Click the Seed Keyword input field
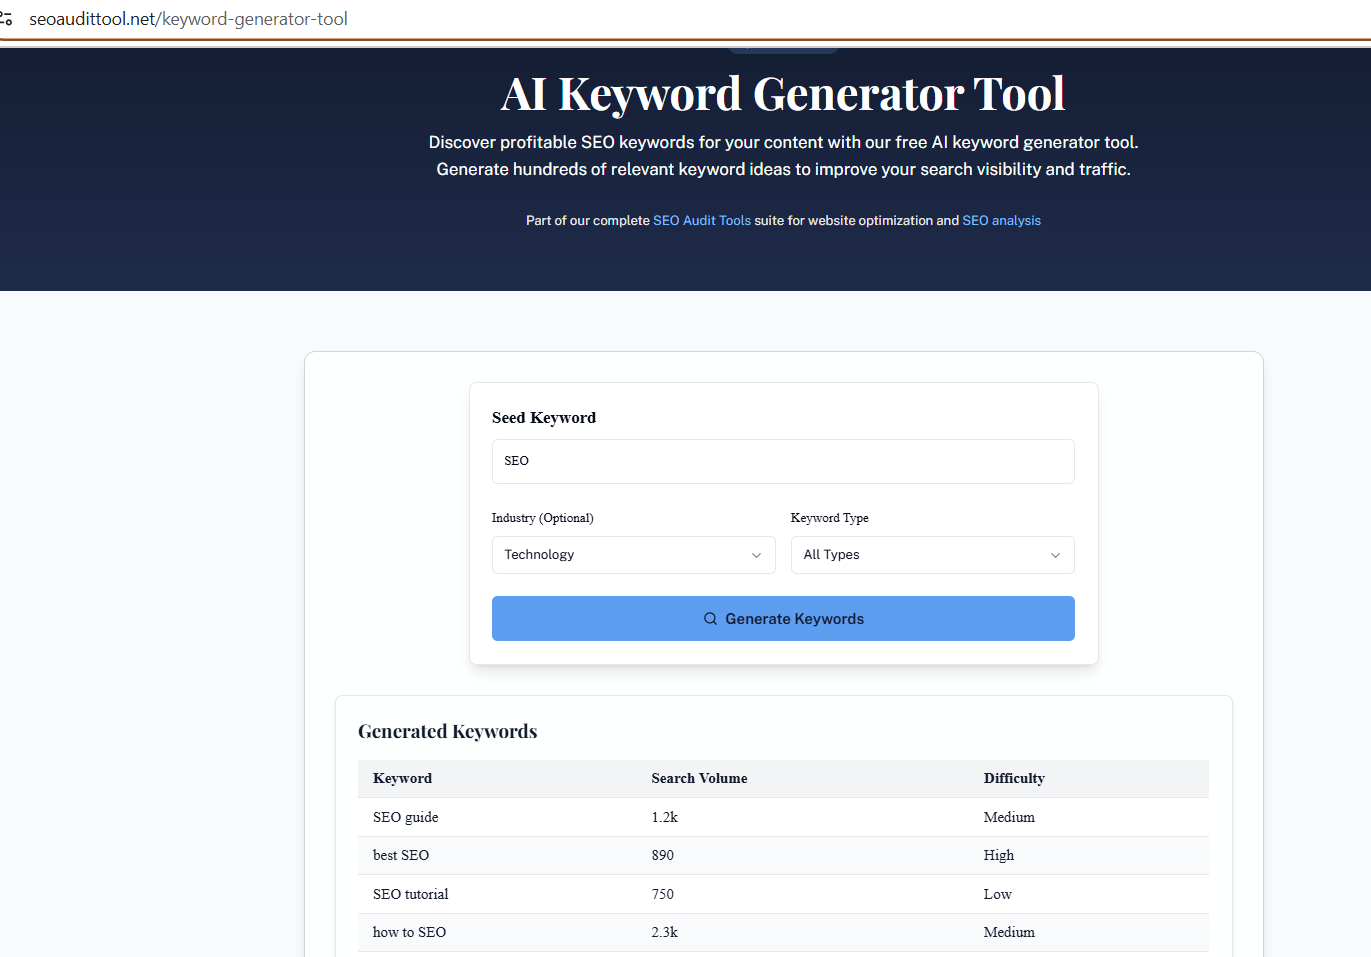1371x957 pixels. tap(783, 461)
